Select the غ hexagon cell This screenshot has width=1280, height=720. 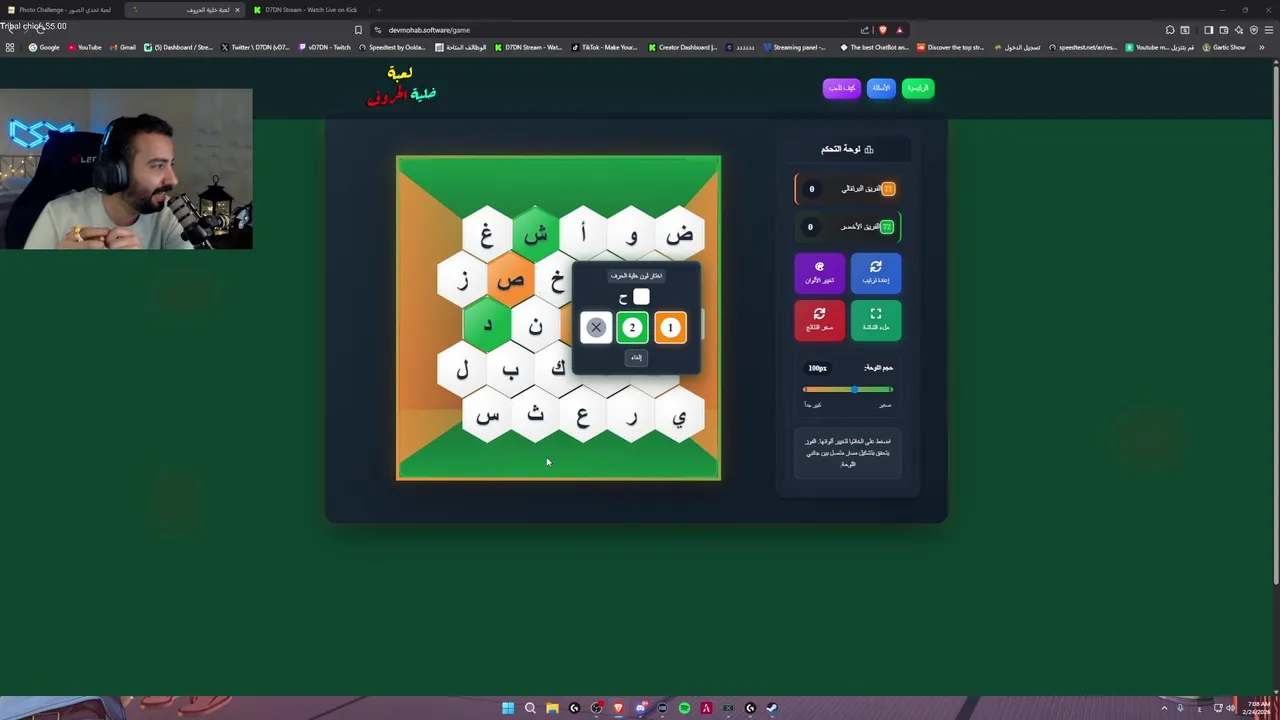pos(487,235)
